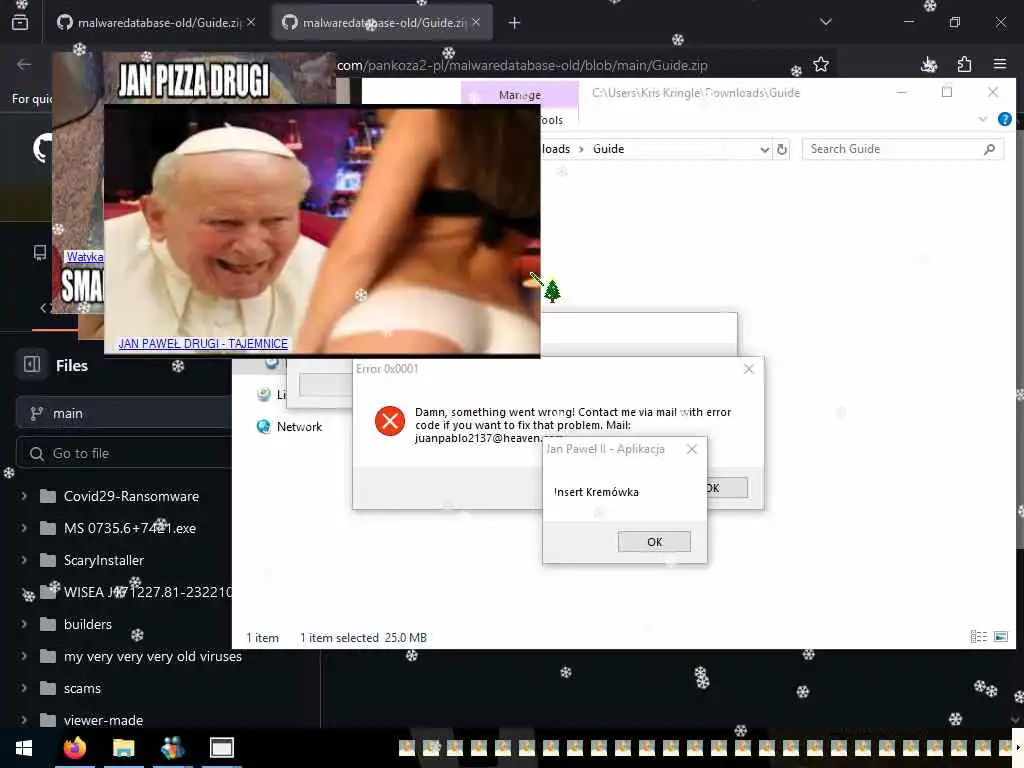Click the Watyka link in popup
Image resolution: width=1024 pixels, height=768 pixels.
pos(84,257)
